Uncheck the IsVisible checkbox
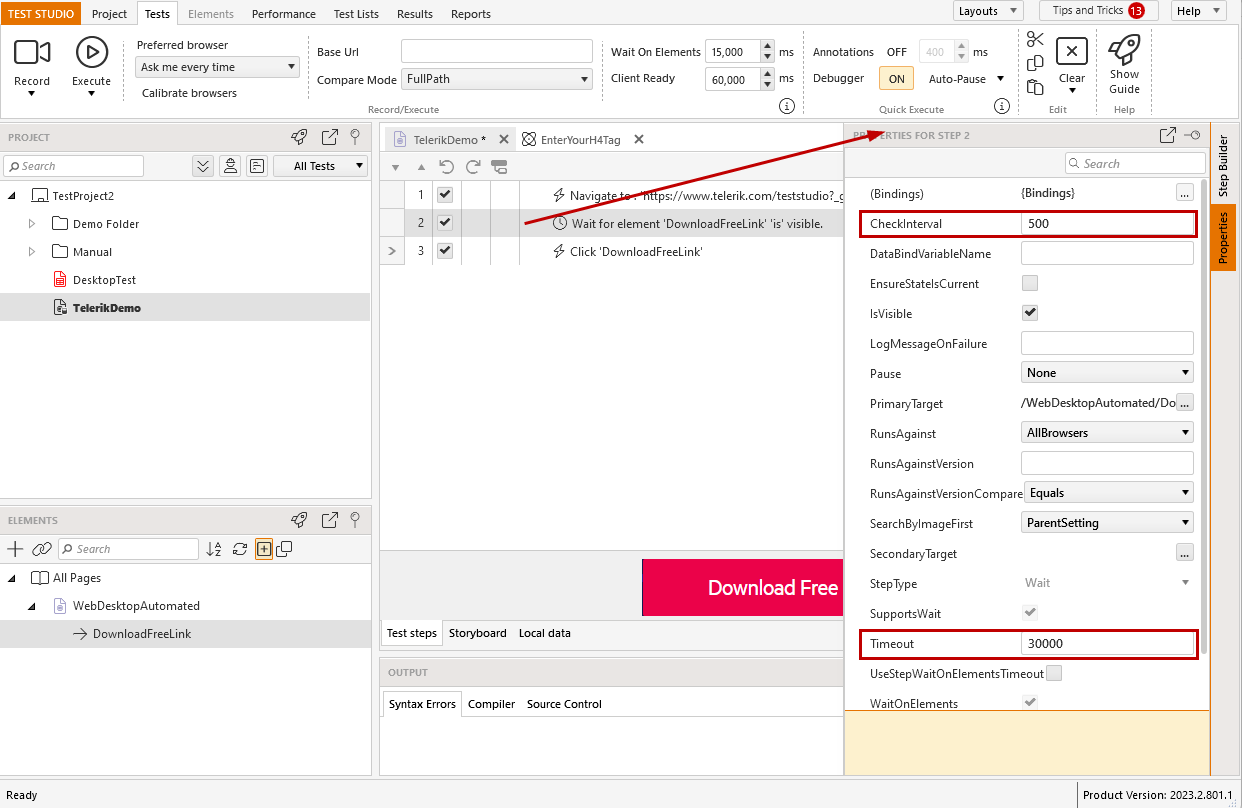1242x808 pixels. pos(1030,313)
